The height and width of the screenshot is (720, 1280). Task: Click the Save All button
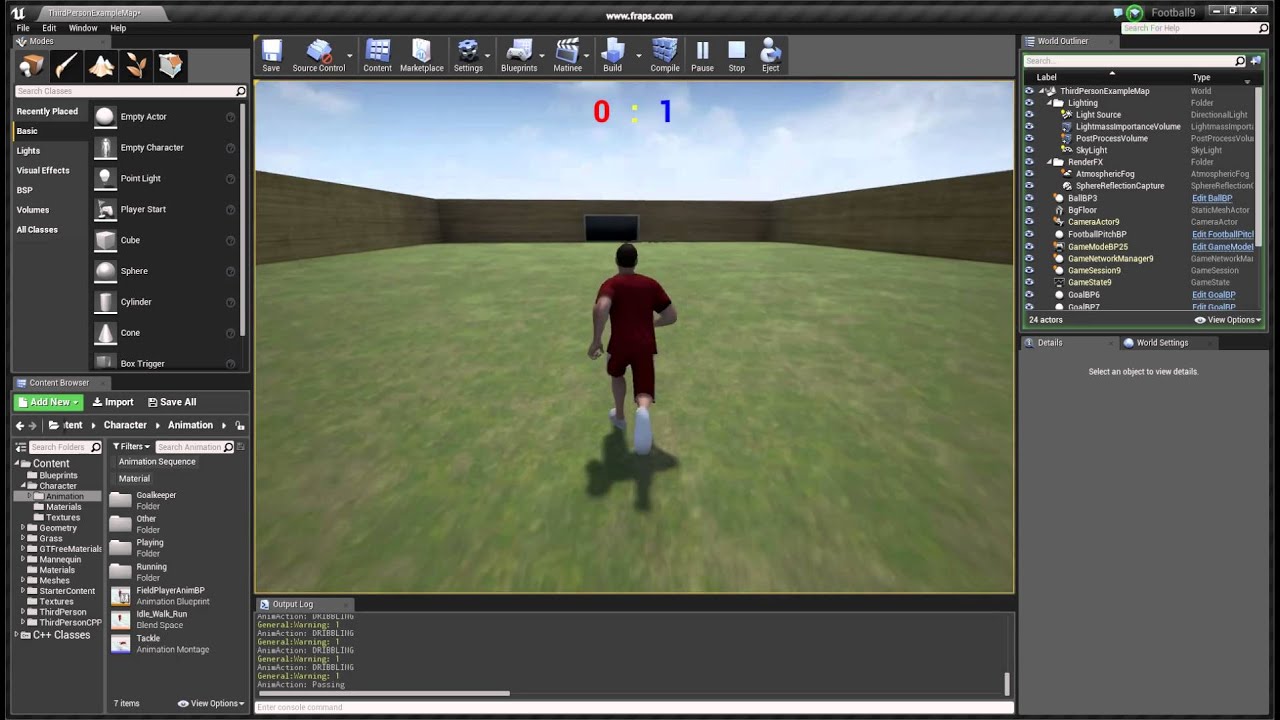coord(172,402)
